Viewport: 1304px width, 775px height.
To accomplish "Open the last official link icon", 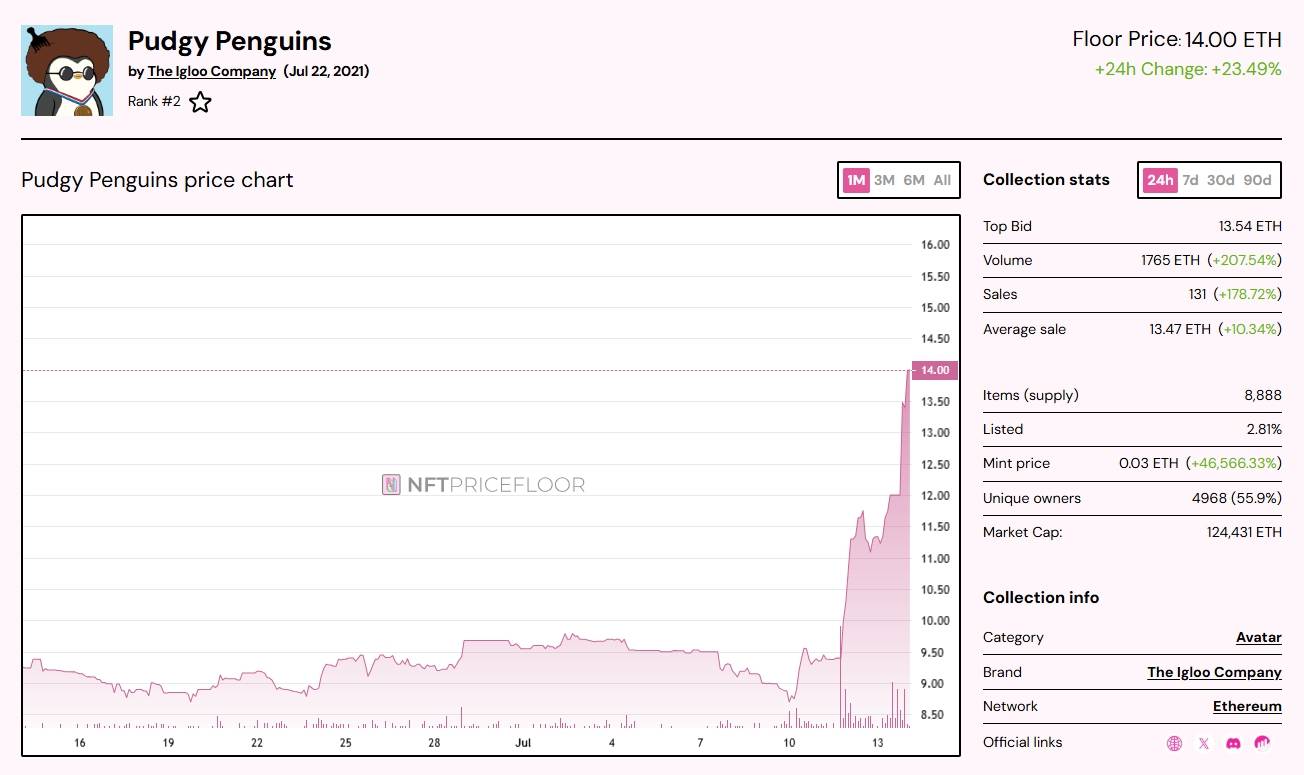I will click(1263, 743).
